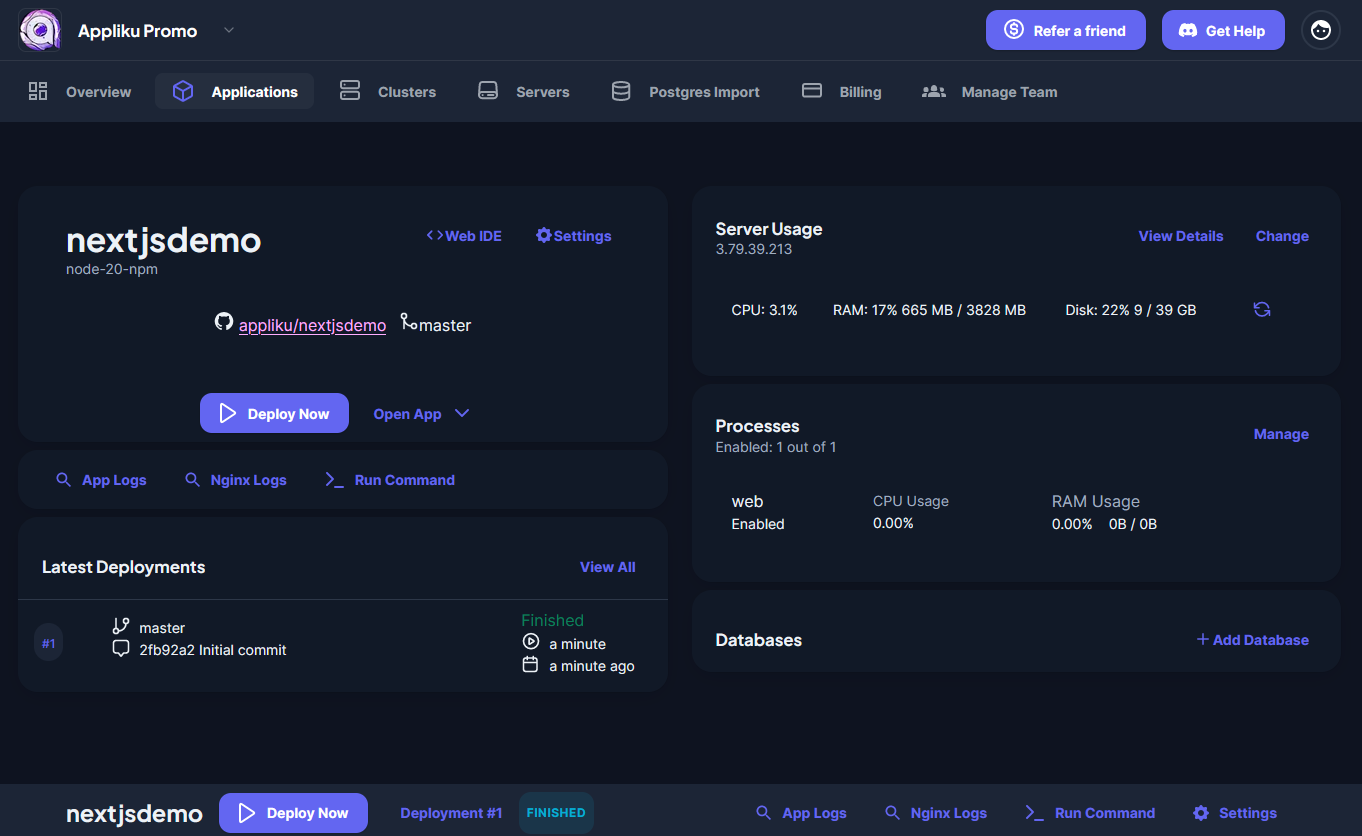Click Manage in the Processes panel

point(1281,434)
